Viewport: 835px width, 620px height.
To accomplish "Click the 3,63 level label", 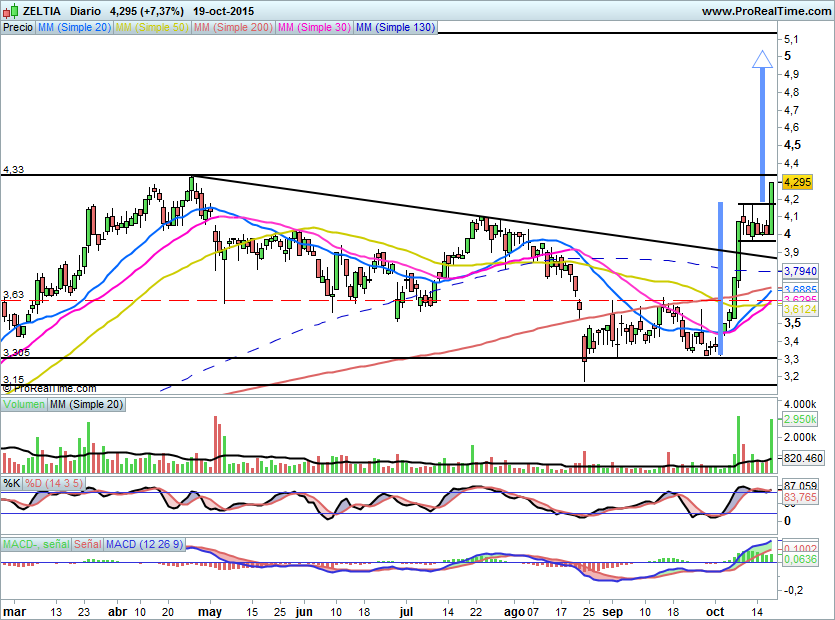I will click(13, 295).
